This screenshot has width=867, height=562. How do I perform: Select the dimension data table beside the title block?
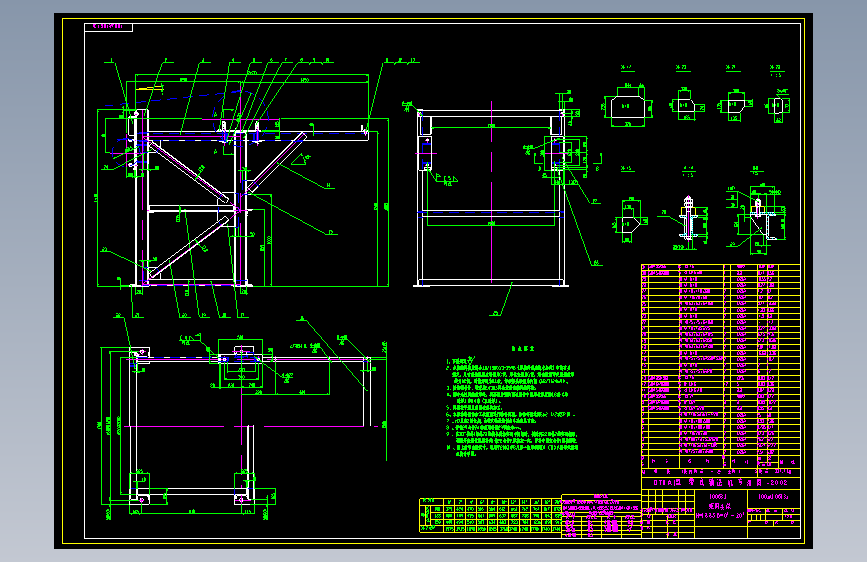[490, 515]
